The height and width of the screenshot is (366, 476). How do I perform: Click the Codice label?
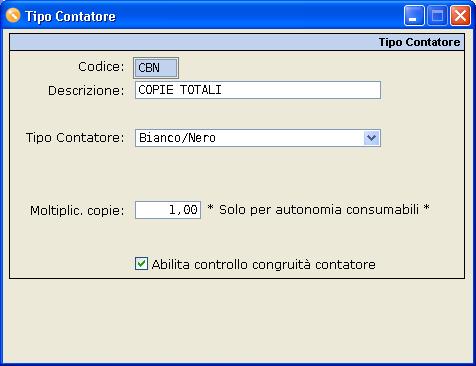(101, 67)
